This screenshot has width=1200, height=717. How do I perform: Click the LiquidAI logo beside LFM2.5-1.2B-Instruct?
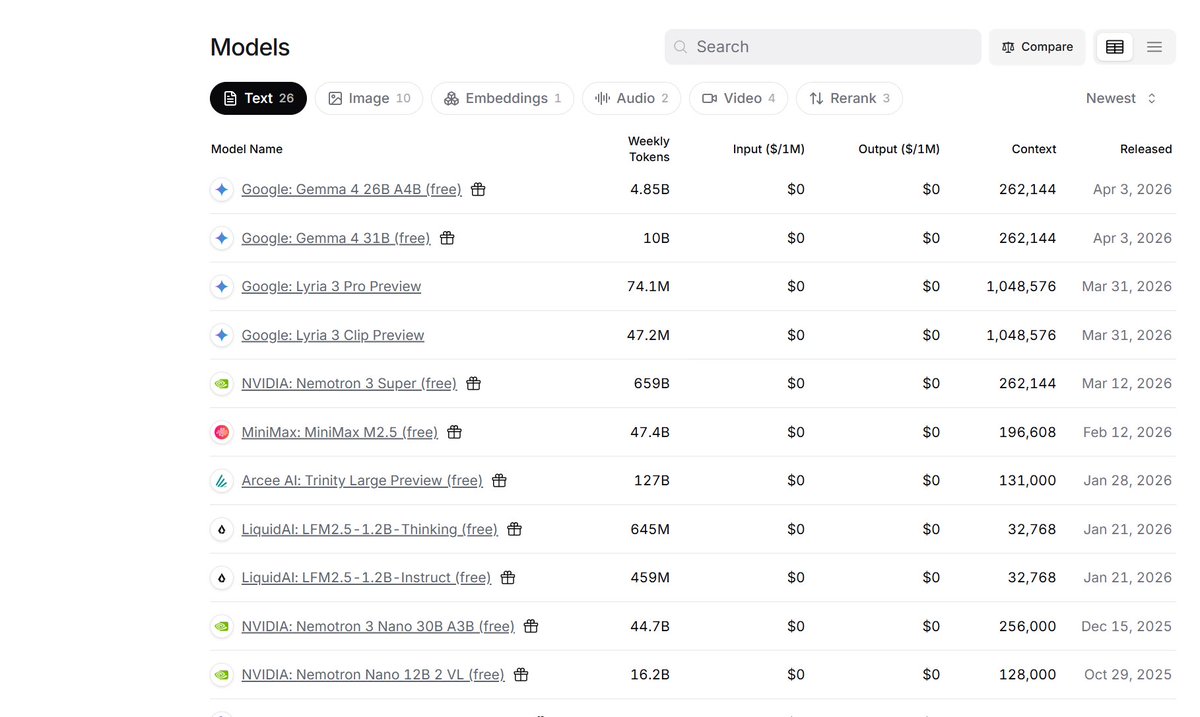(x=222, y=577)
